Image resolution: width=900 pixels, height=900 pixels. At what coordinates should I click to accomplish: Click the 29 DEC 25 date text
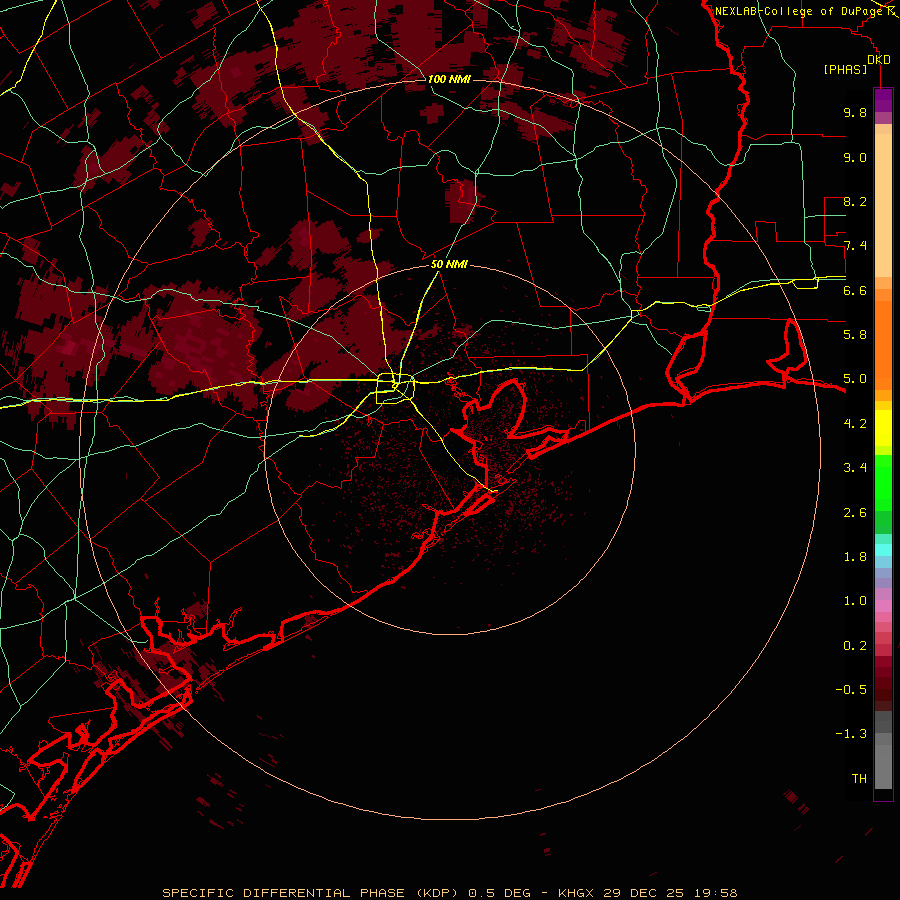click(645, 893)
